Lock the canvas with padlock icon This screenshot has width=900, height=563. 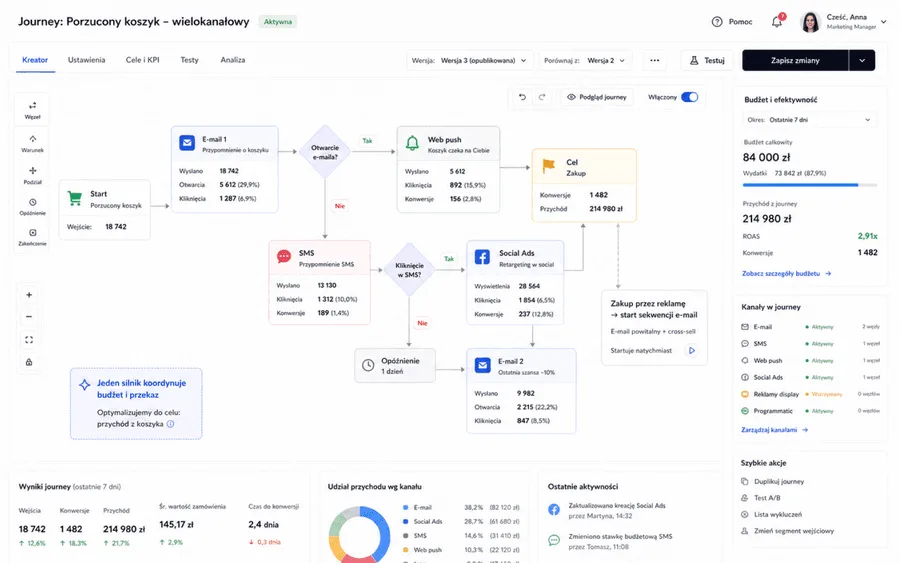click(x=29, y=362)
